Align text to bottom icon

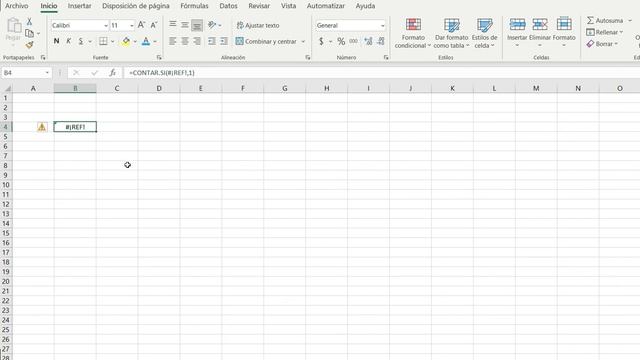pyautogui.click(x=197, y=25)
